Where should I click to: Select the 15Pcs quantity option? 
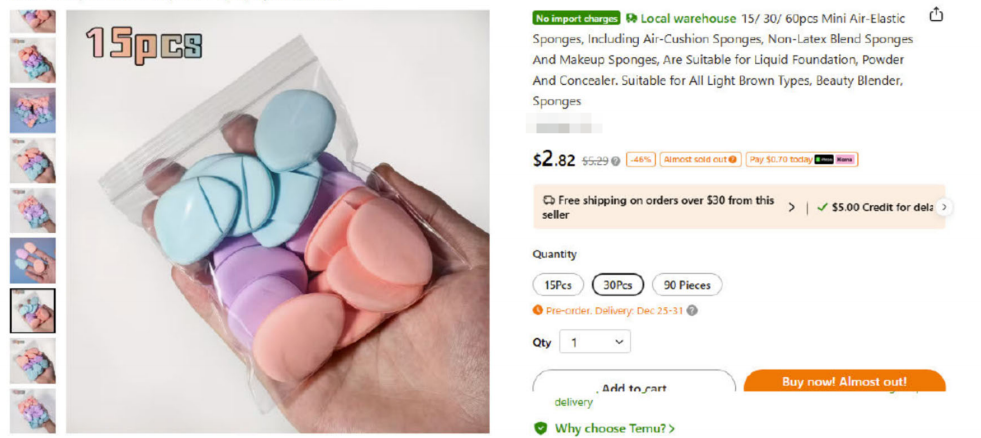[557, 285]
